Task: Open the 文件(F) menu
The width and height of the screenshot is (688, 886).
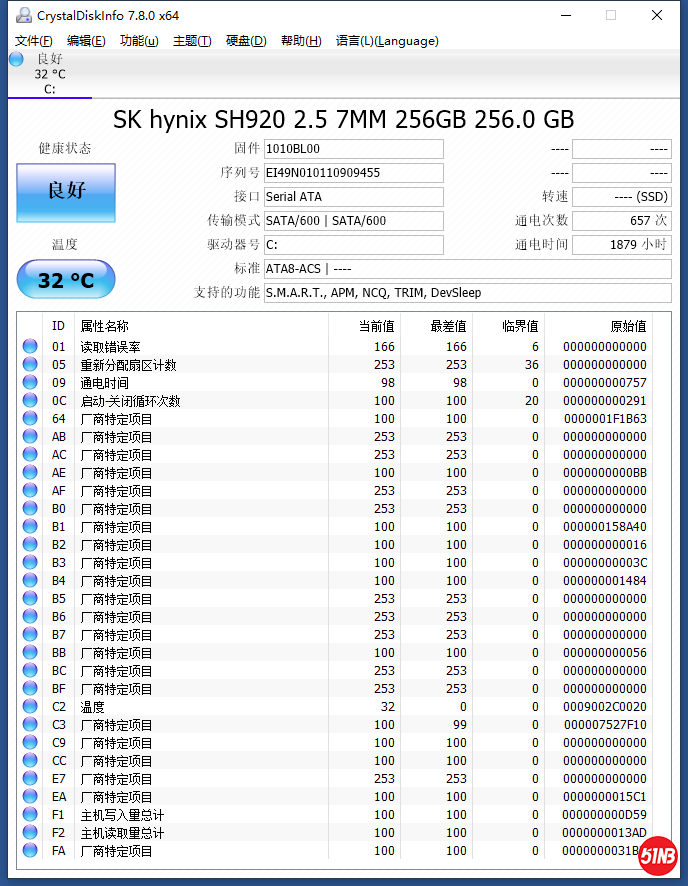Action: [x=34, y=41]
